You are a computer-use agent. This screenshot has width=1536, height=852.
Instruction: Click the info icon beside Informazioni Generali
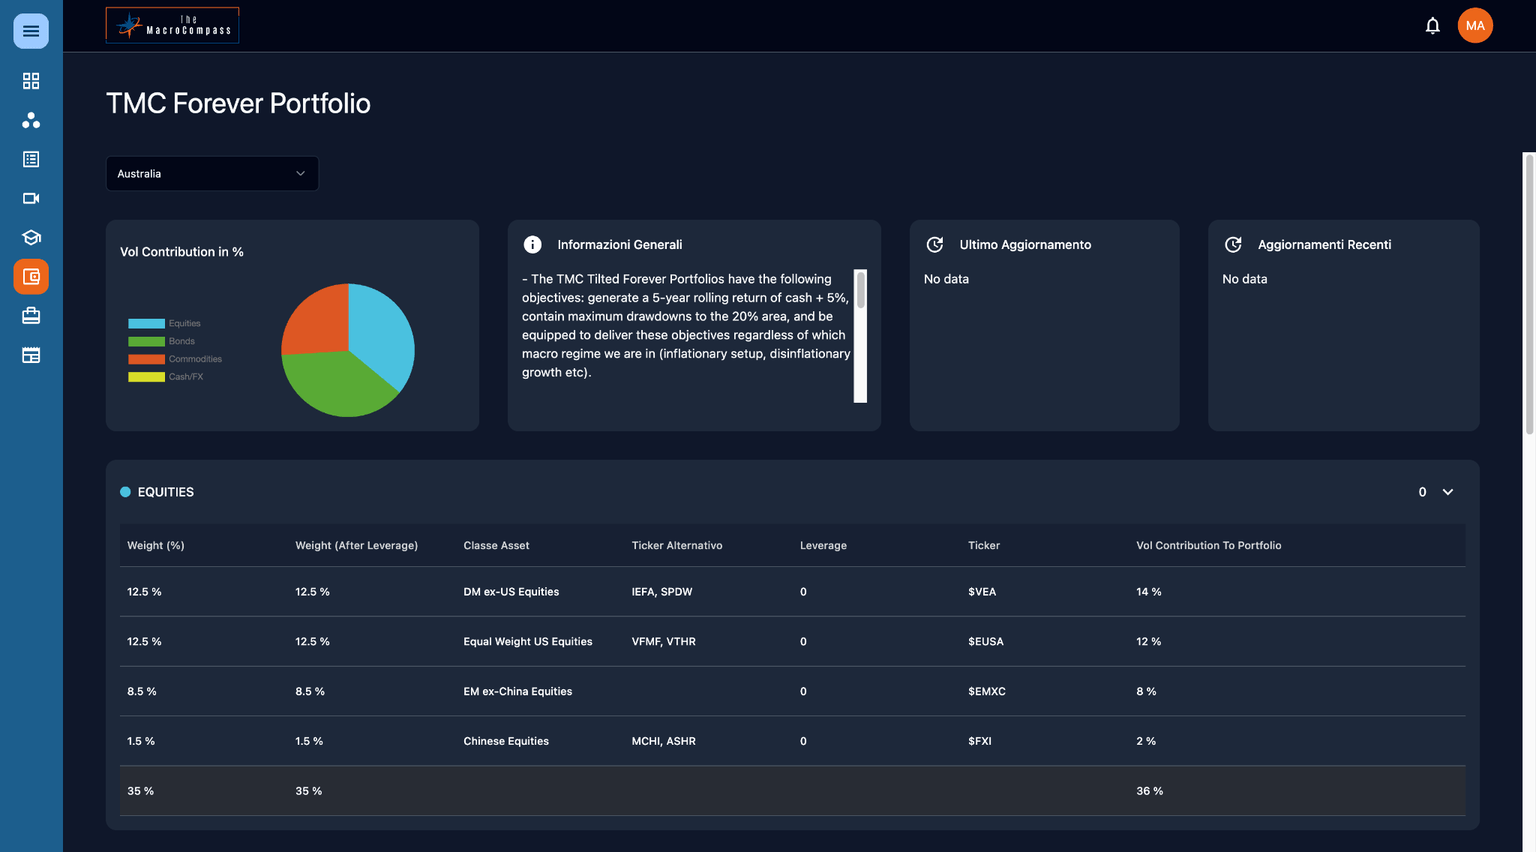(x=533, y=245)
